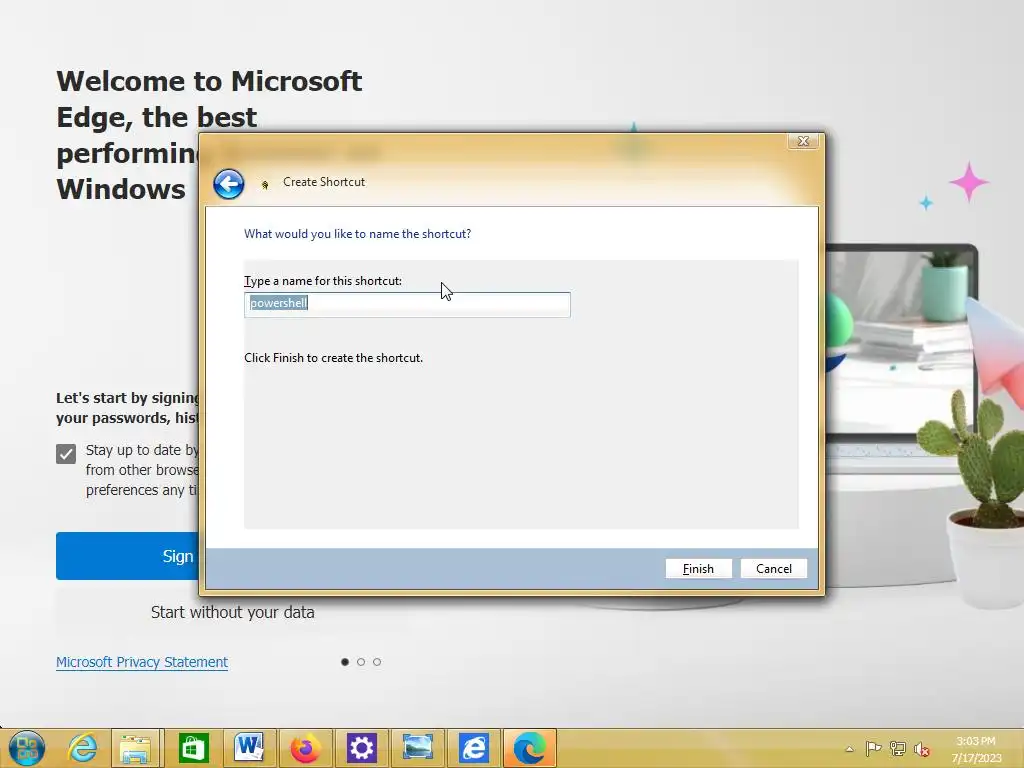Close the Create Shortcut window

pyautogui.click(x=803, y=141)
